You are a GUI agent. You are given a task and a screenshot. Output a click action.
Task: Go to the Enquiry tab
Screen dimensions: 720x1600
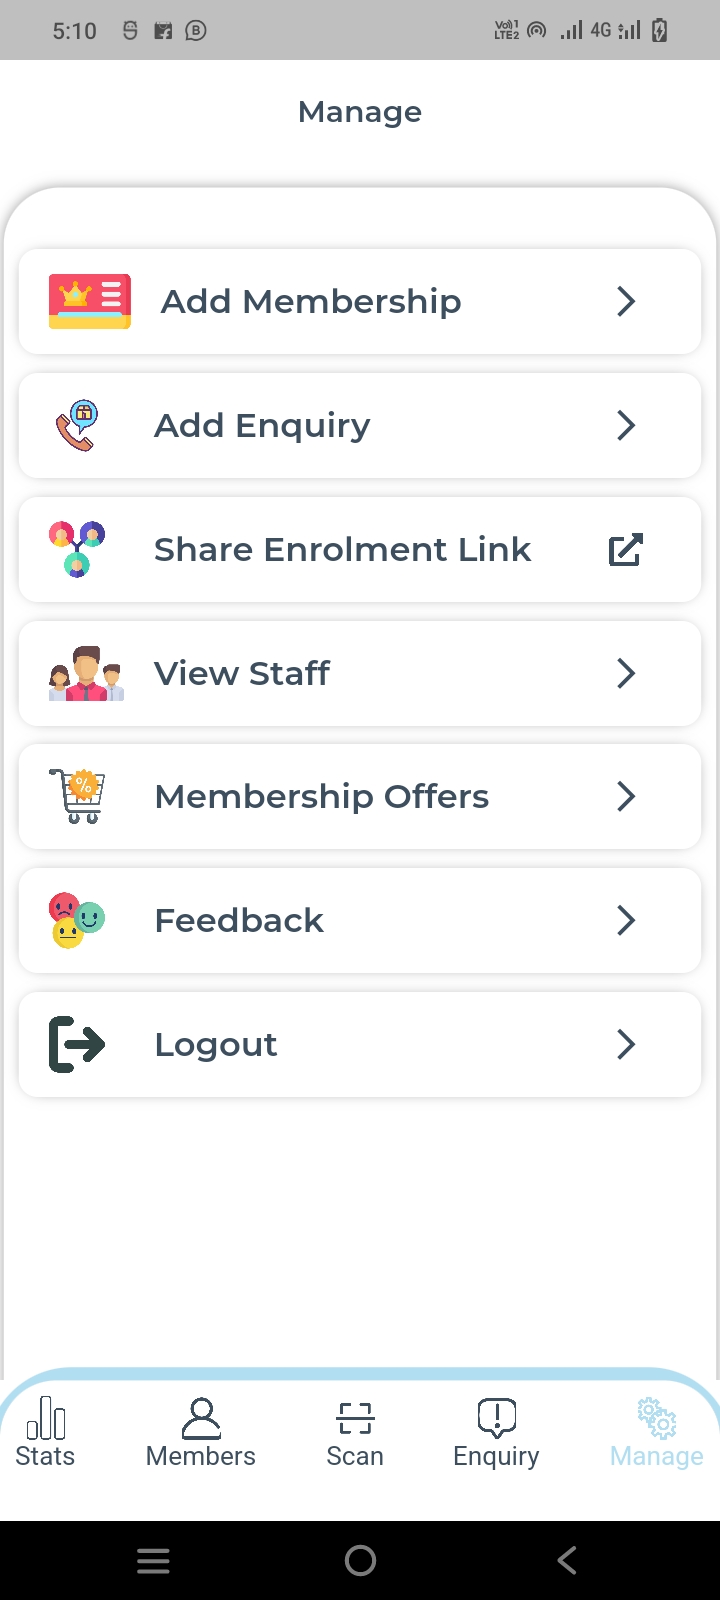tap(496, 1432)
